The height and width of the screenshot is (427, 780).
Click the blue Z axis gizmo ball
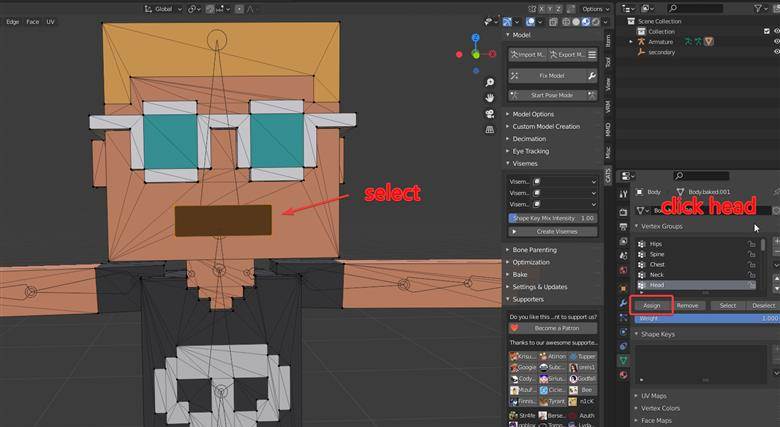pyautogui.click(x=476, y=38)
